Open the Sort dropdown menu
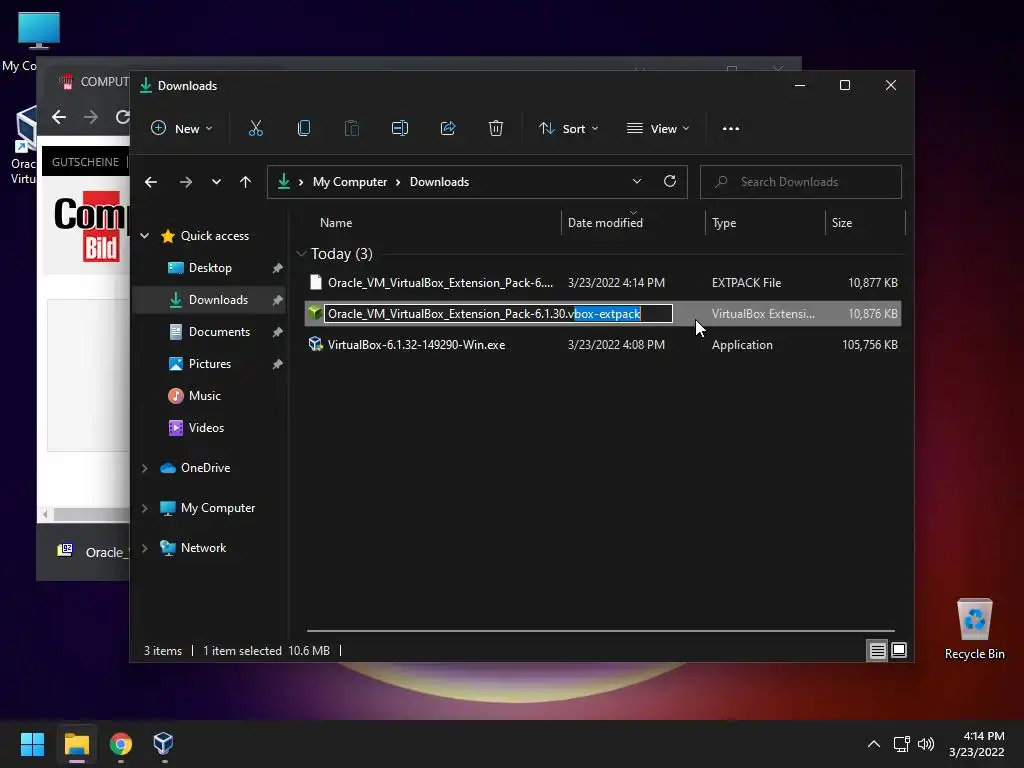1024x768 pixels. [568, 129]
